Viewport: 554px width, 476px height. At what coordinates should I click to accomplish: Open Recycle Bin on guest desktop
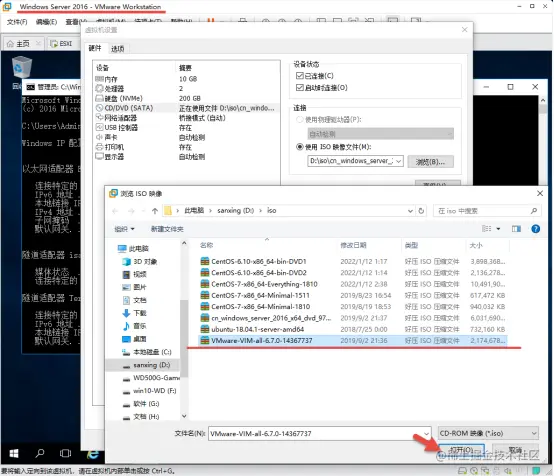tap(22, 67)
